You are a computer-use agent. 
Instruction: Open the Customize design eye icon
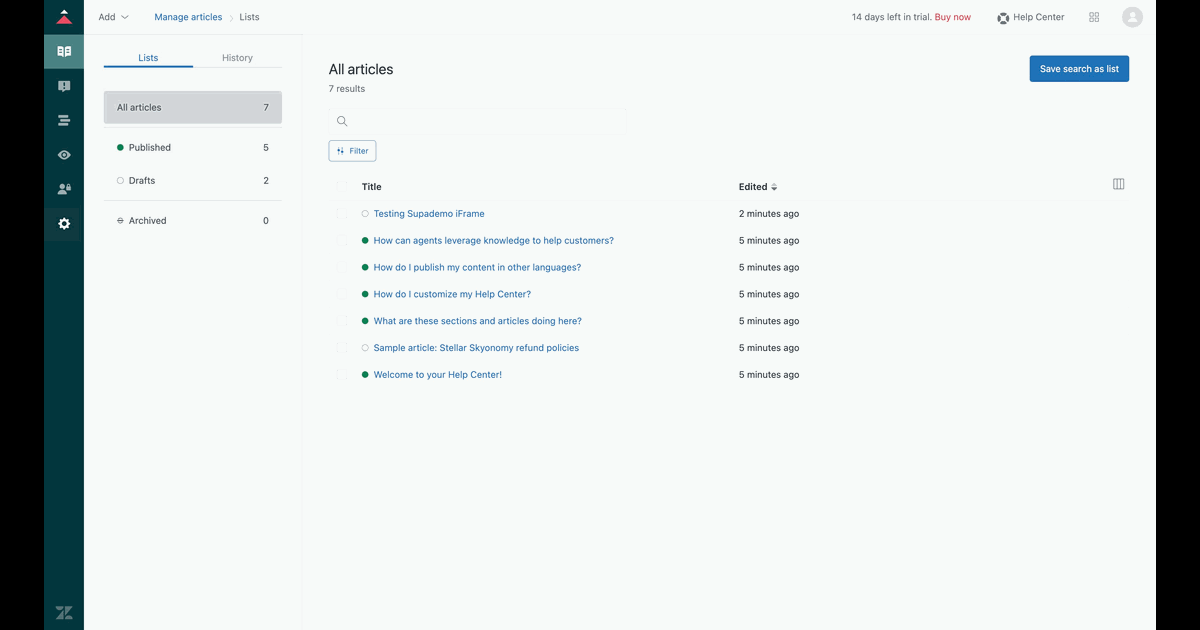click(x=64, y=155)
